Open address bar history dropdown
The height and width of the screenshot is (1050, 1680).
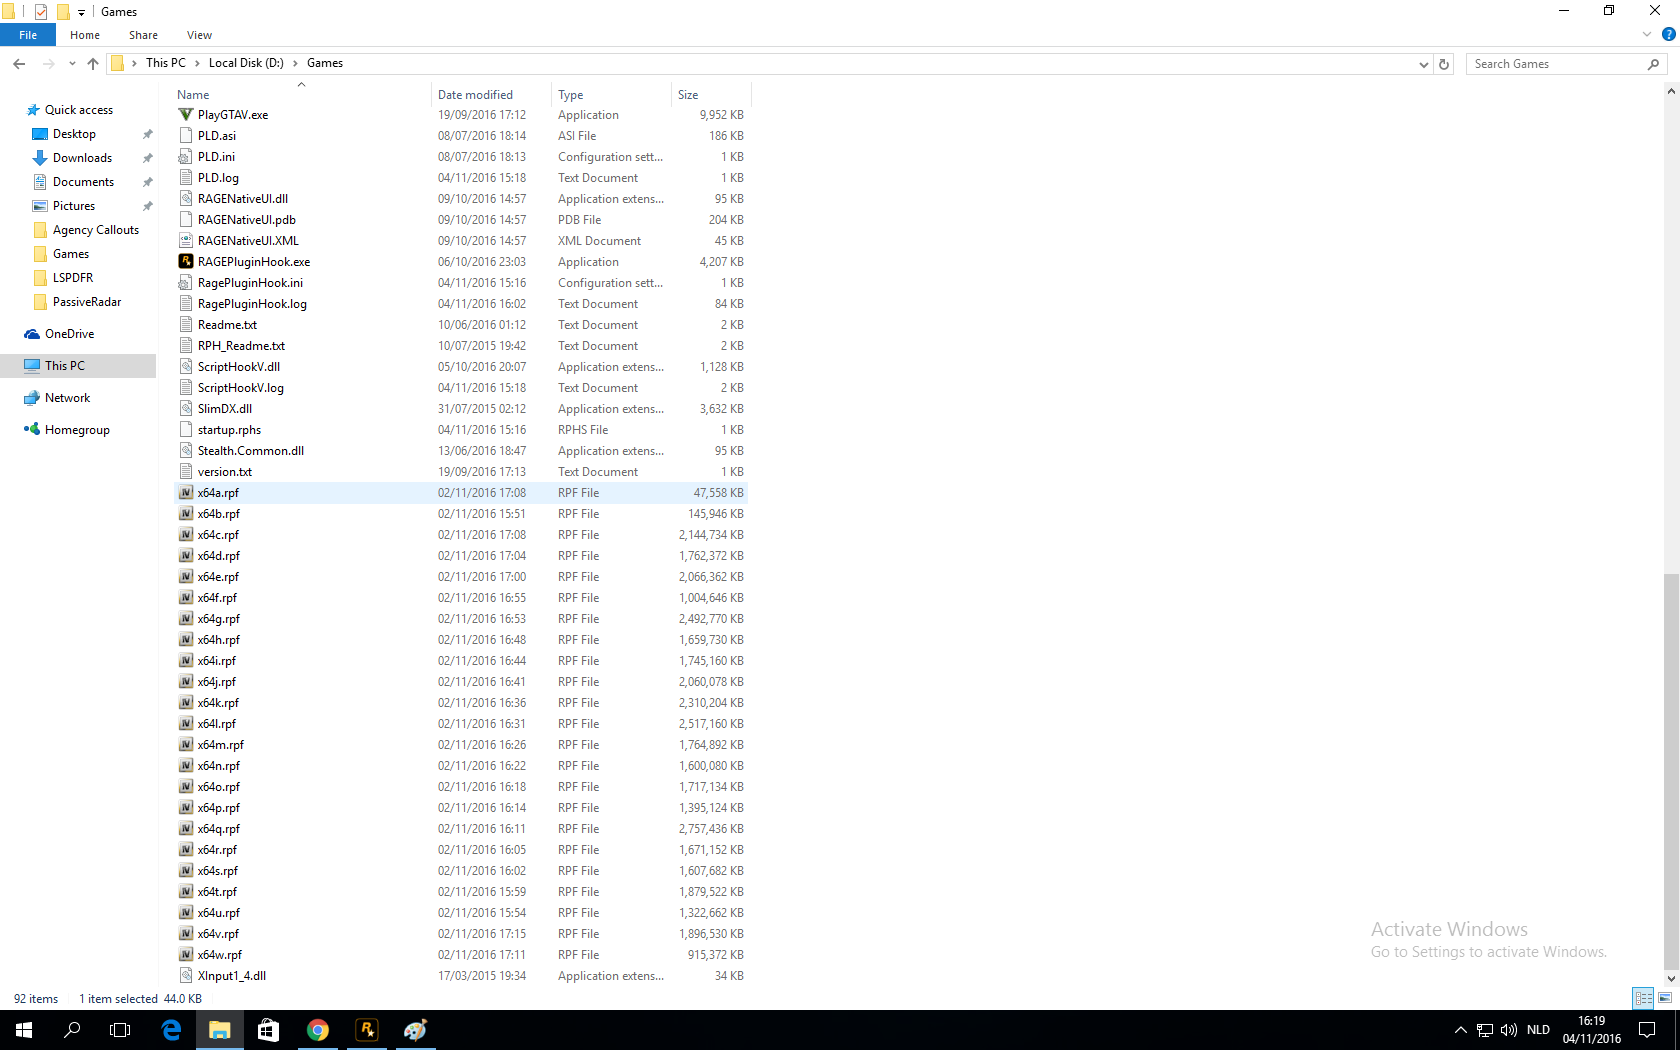click(1424, 64)
